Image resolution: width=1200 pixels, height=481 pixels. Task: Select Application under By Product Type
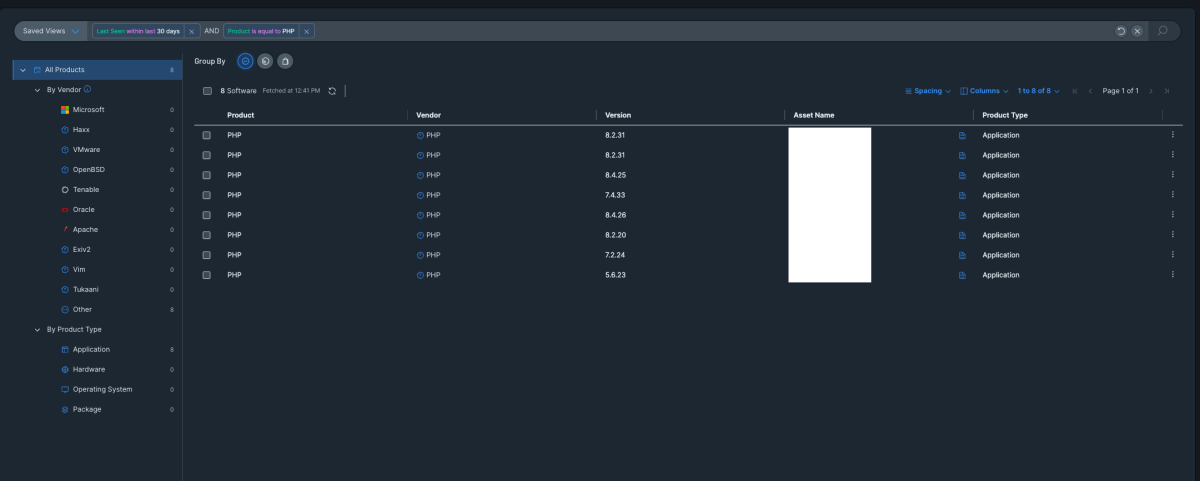(91, 350)
